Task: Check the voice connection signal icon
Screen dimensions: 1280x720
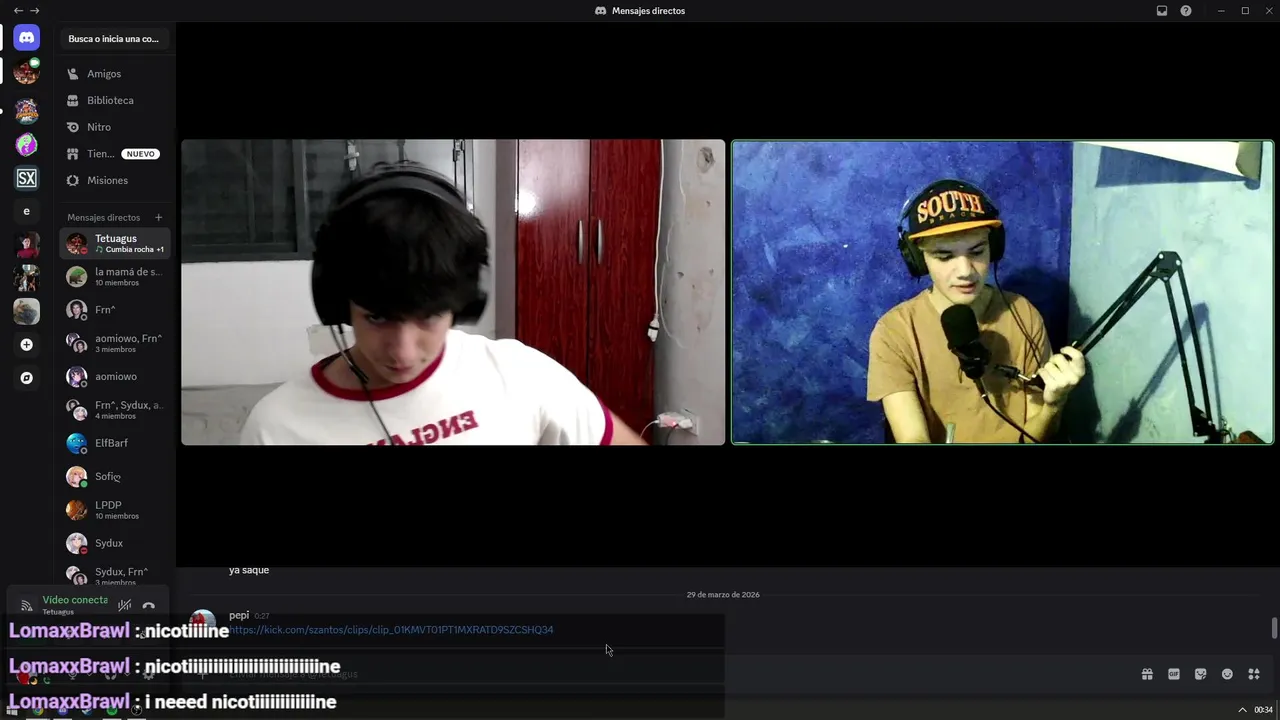Action: click(27, 605)
